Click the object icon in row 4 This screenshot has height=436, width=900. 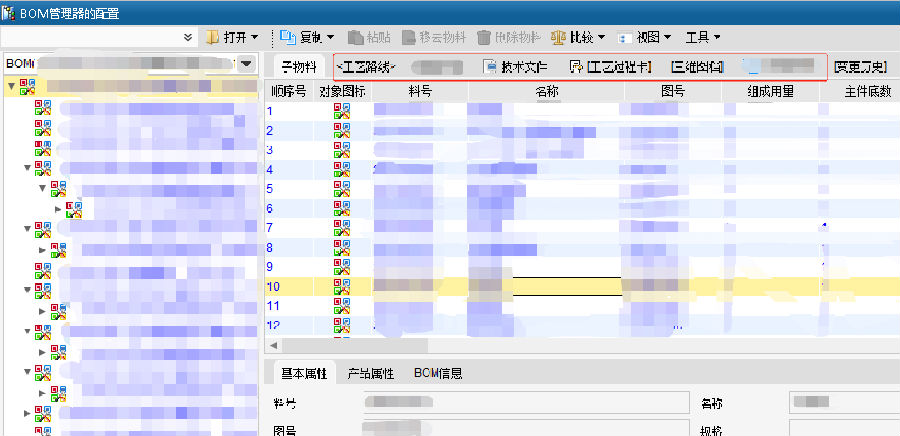(342, 170)
